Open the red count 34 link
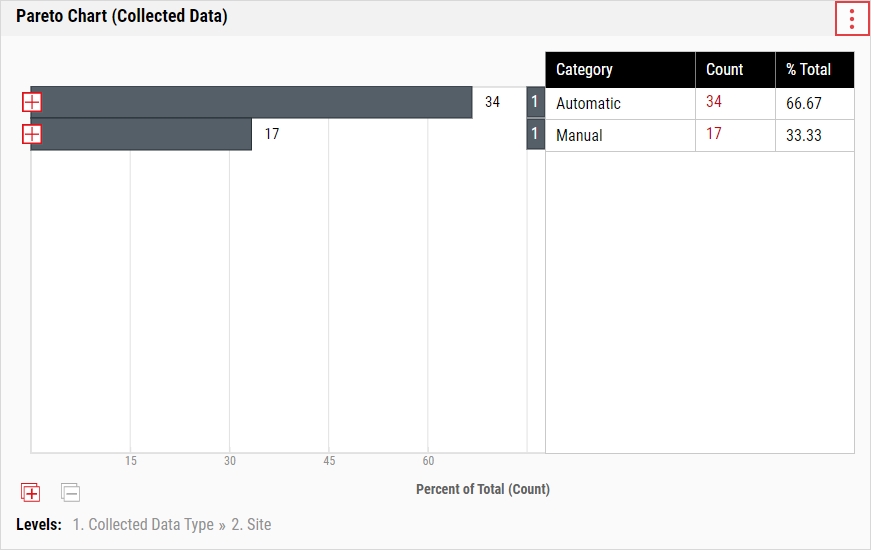 tap(714, 102)
